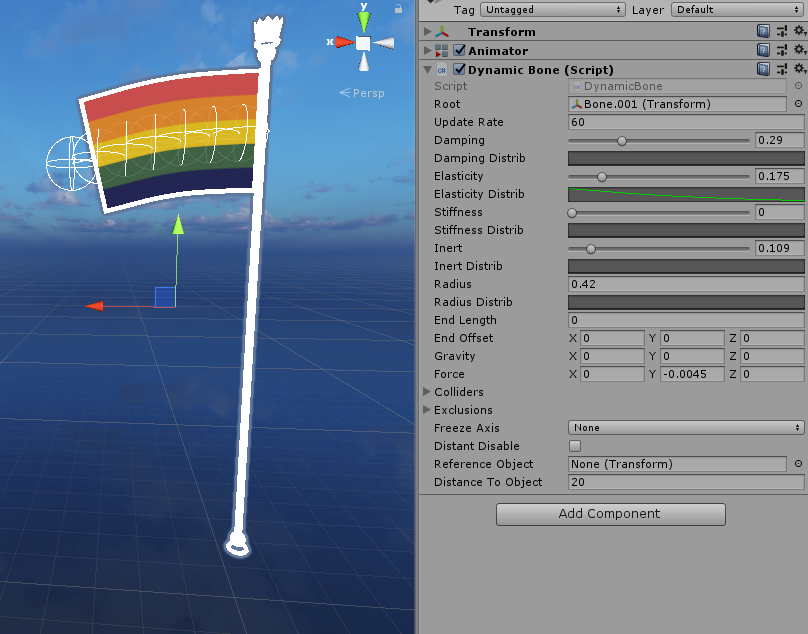Image resolution: width=808 pixels, height=634 pixels.
Task: Open the Animator component's gear settings menu
Action: [x=799, y=50]
